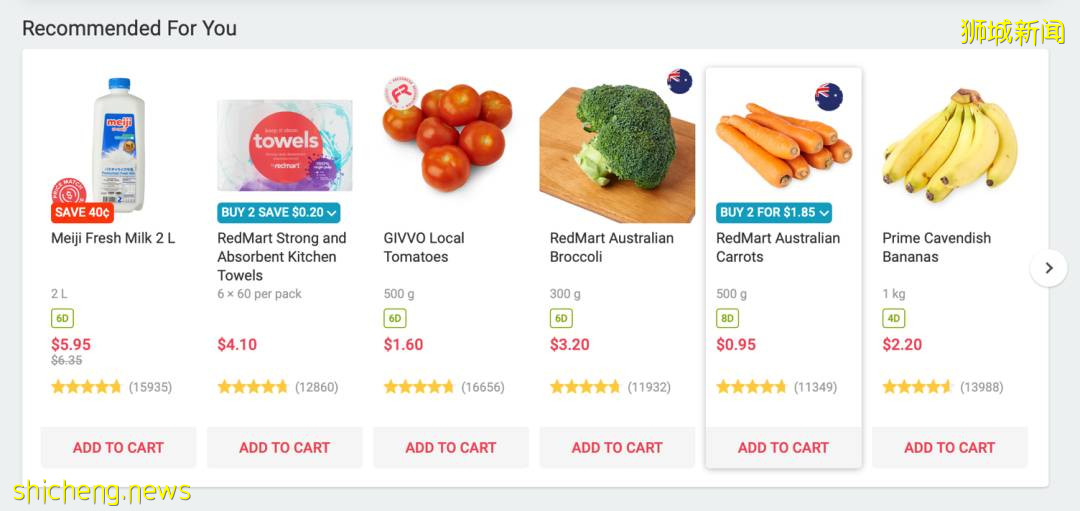Expand the BUY 2 FOR $1.85 promo
This screenshot has height=511, width=1080.
(774, 212)
